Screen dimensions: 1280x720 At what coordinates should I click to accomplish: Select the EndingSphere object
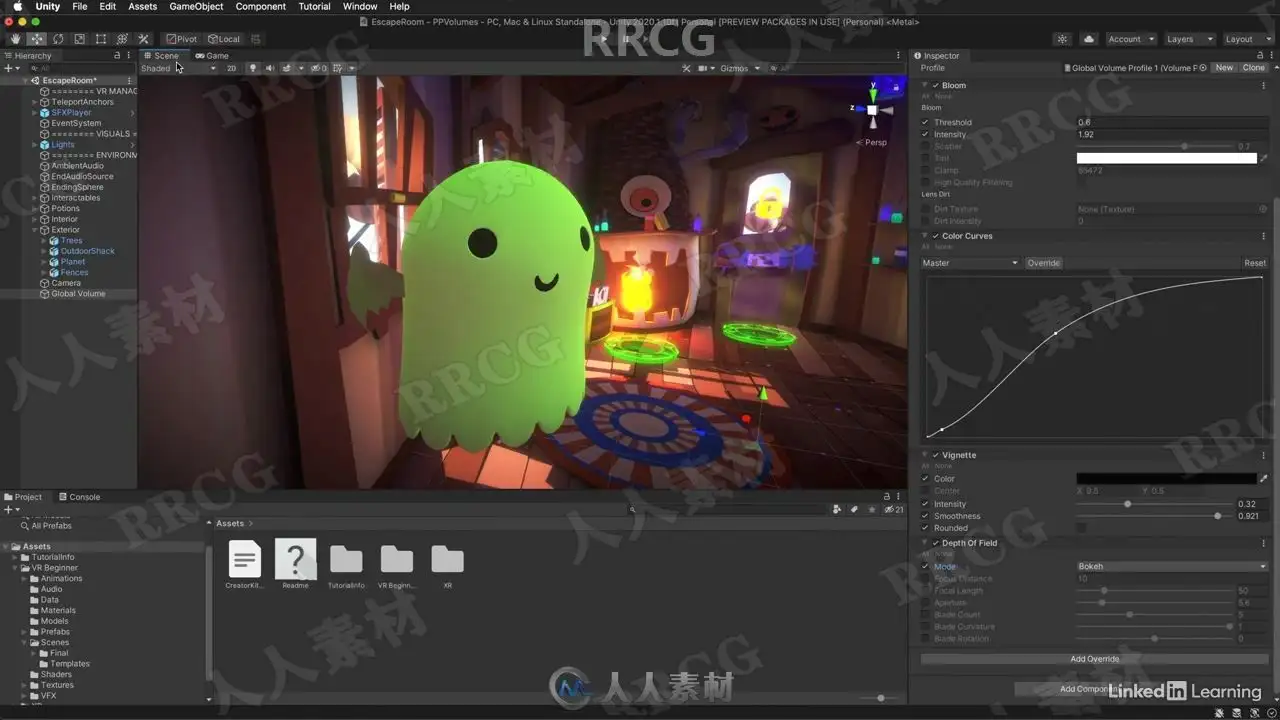point(77,187)
